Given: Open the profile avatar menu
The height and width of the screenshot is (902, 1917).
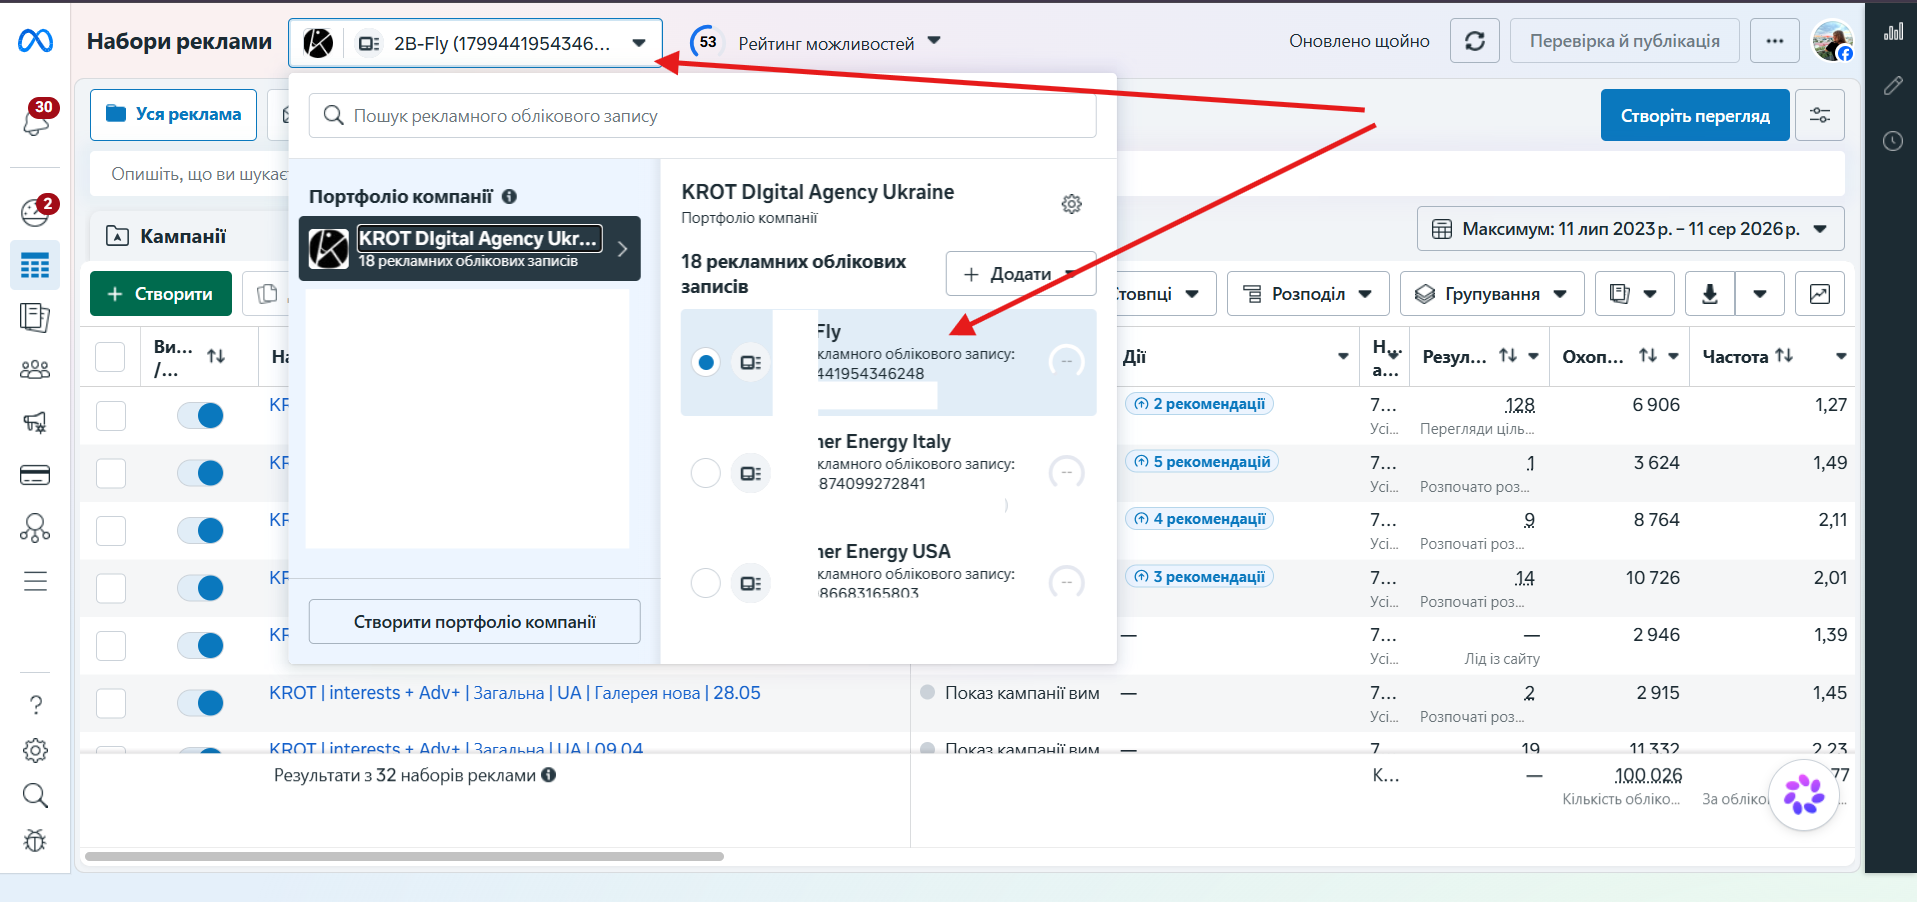Looking at the screenshot, I should pos(1833,41).
